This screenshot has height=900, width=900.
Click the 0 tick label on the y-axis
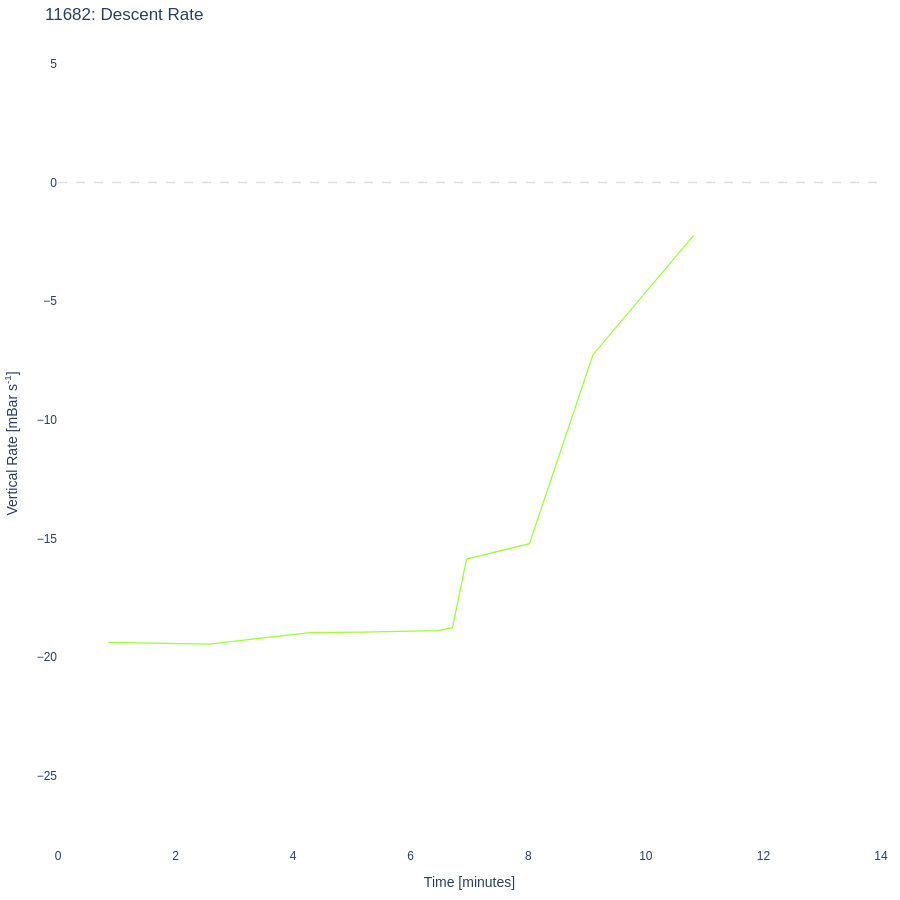point(54,183)
